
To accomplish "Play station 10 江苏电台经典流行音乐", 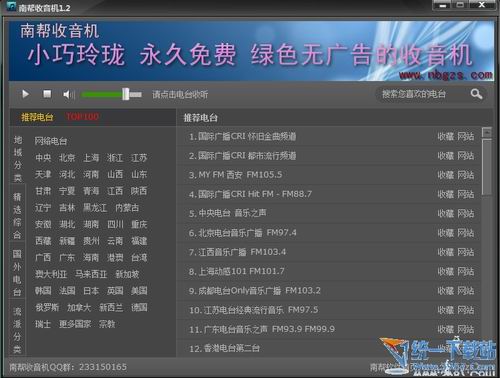I will 254,310.
